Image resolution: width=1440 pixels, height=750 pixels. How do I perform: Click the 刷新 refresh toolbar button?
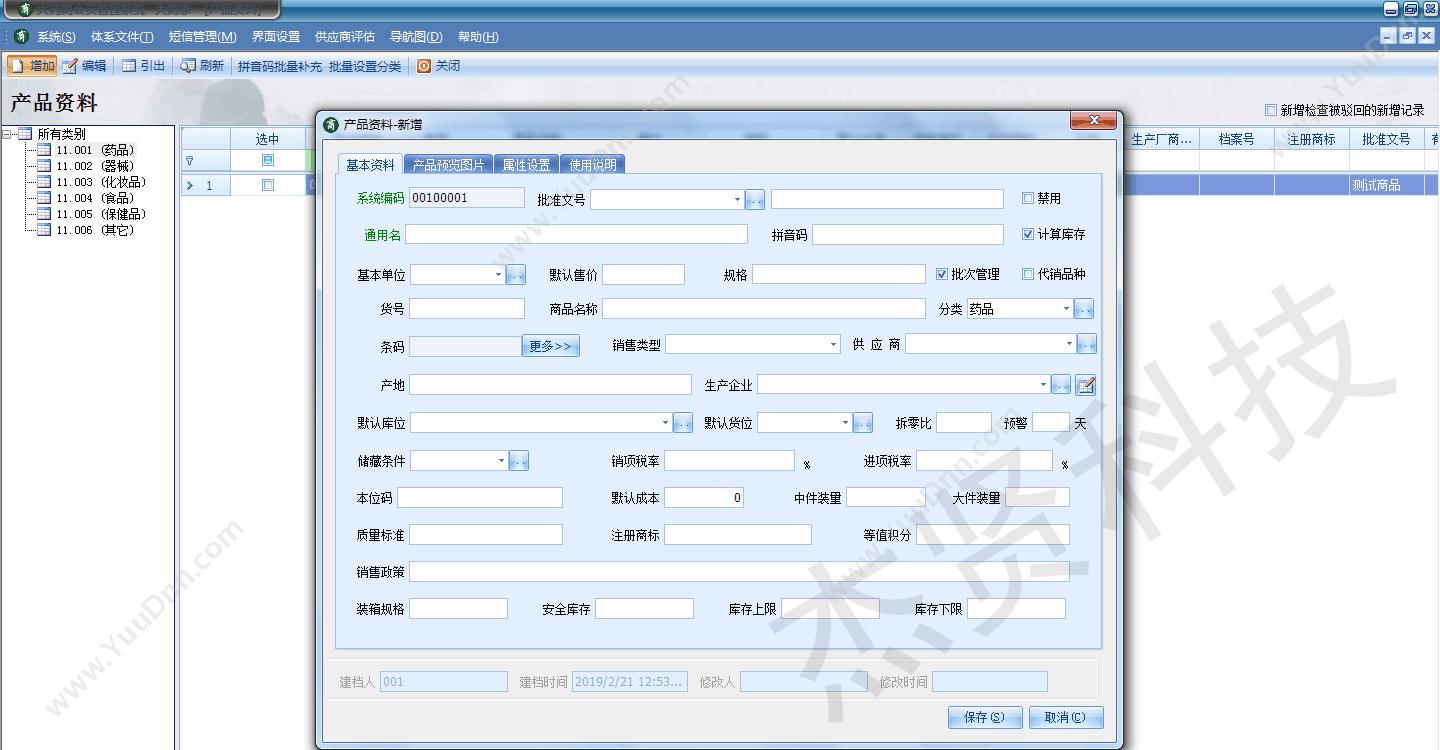click(x=202, y=66)
